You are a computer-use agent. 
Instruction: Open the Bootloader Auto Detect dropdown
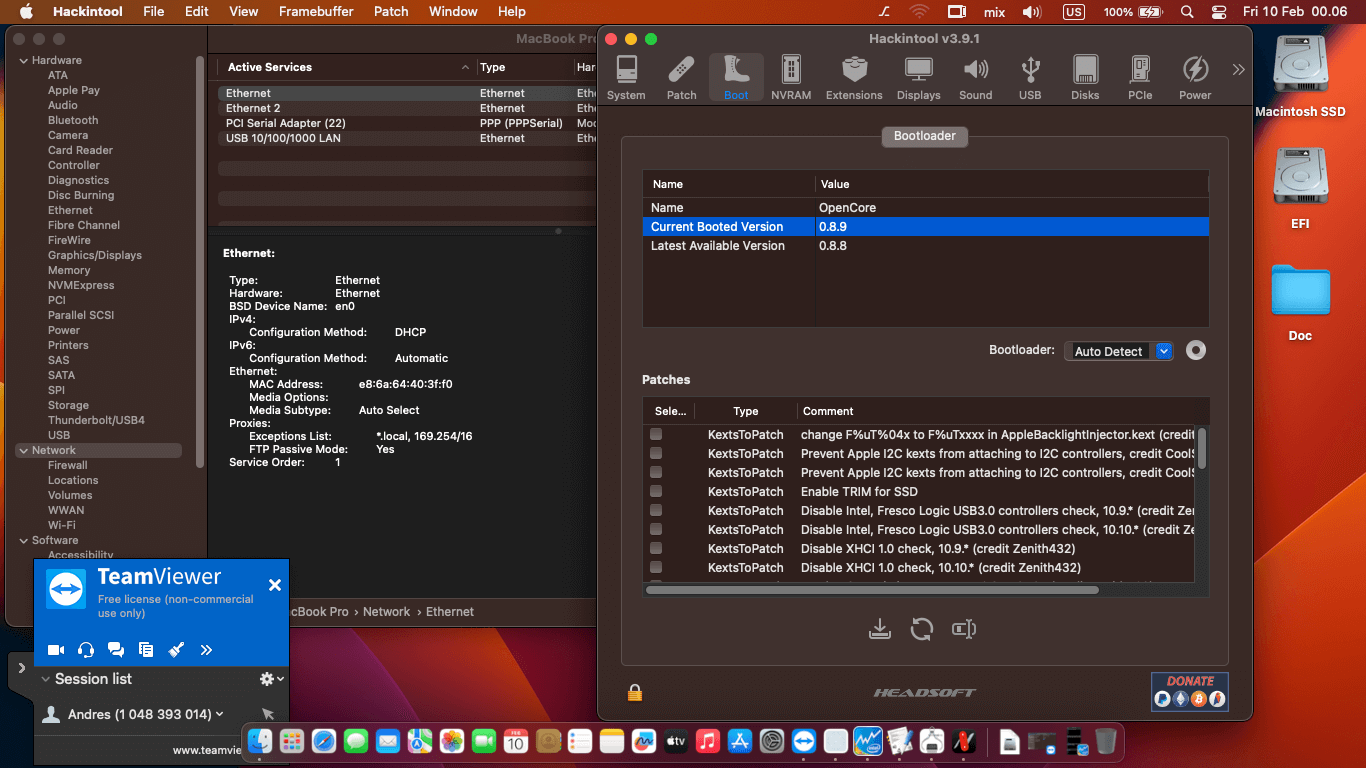pos(1118,351)
